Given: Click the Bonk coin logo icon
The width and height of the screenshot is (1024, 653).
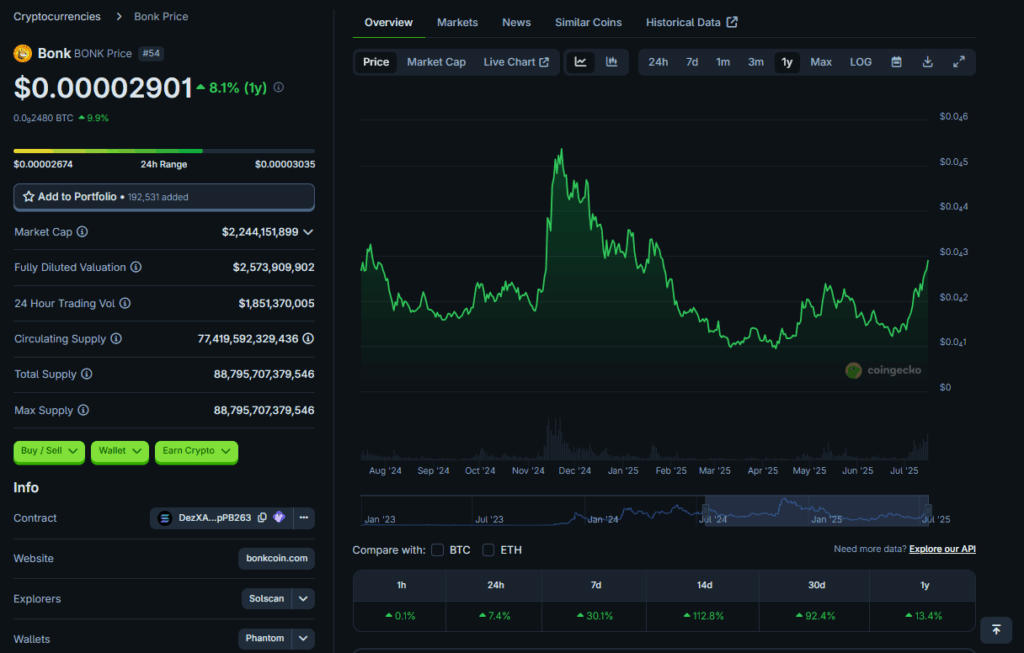Looking at the screenshot, I should pos(22,54).
